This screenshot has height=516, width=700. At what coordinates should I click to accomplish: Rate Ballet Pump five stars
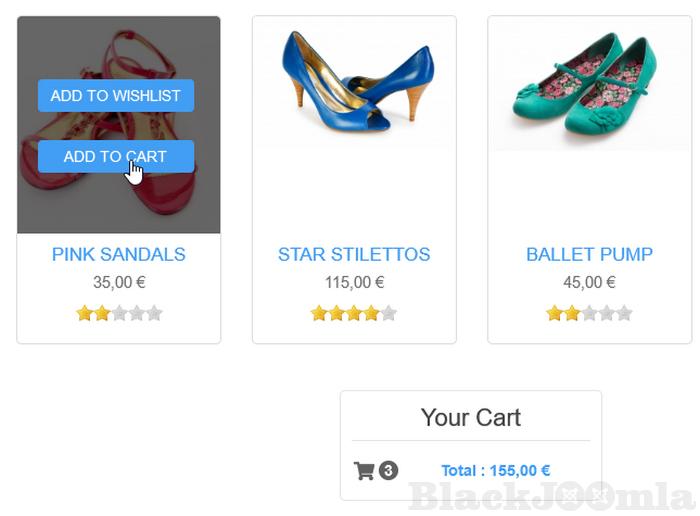pyautogui.click(x=624, y=313)
